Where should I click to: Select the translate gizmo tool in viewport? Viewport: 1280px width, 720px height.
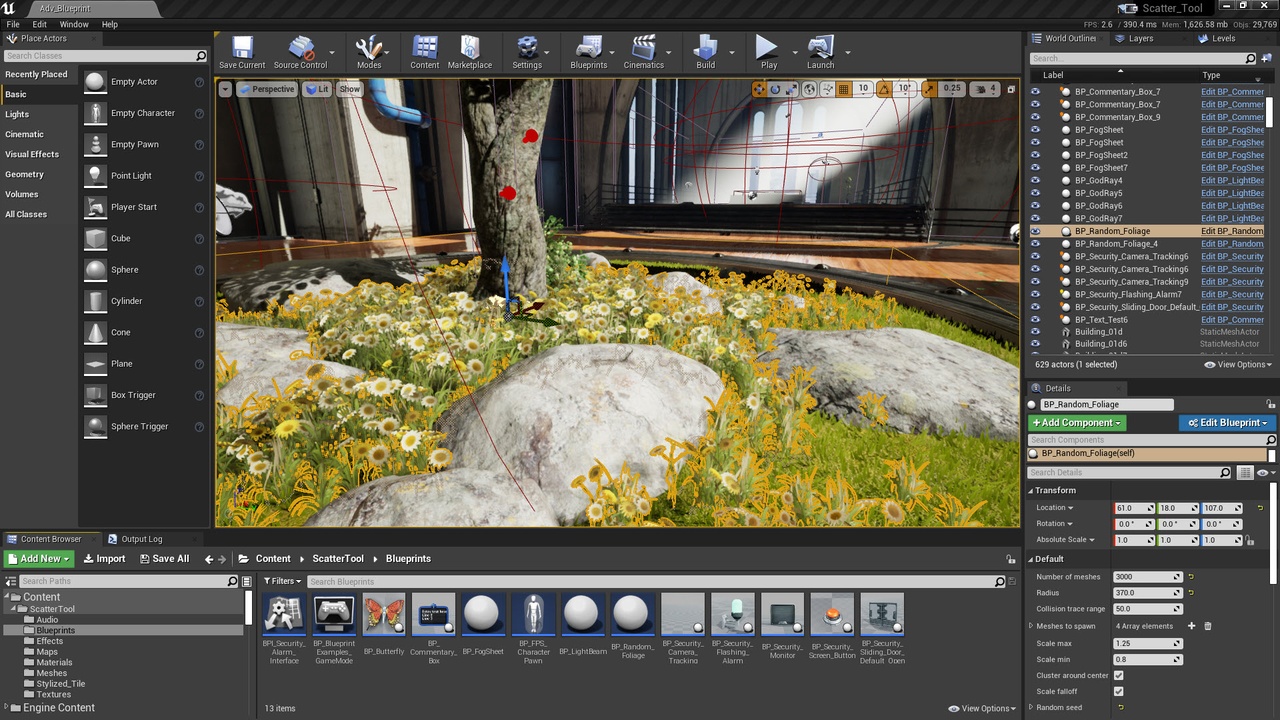click(759, 89)
